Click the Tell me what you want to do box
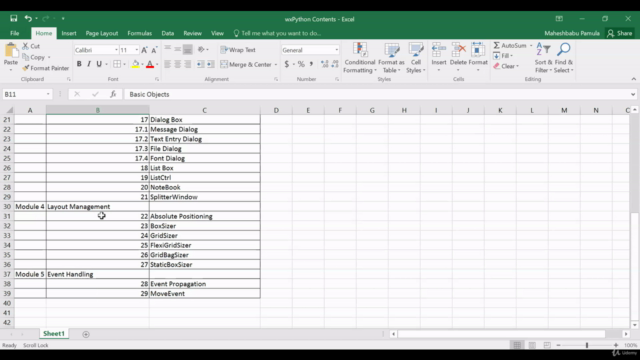 [278, 33]
